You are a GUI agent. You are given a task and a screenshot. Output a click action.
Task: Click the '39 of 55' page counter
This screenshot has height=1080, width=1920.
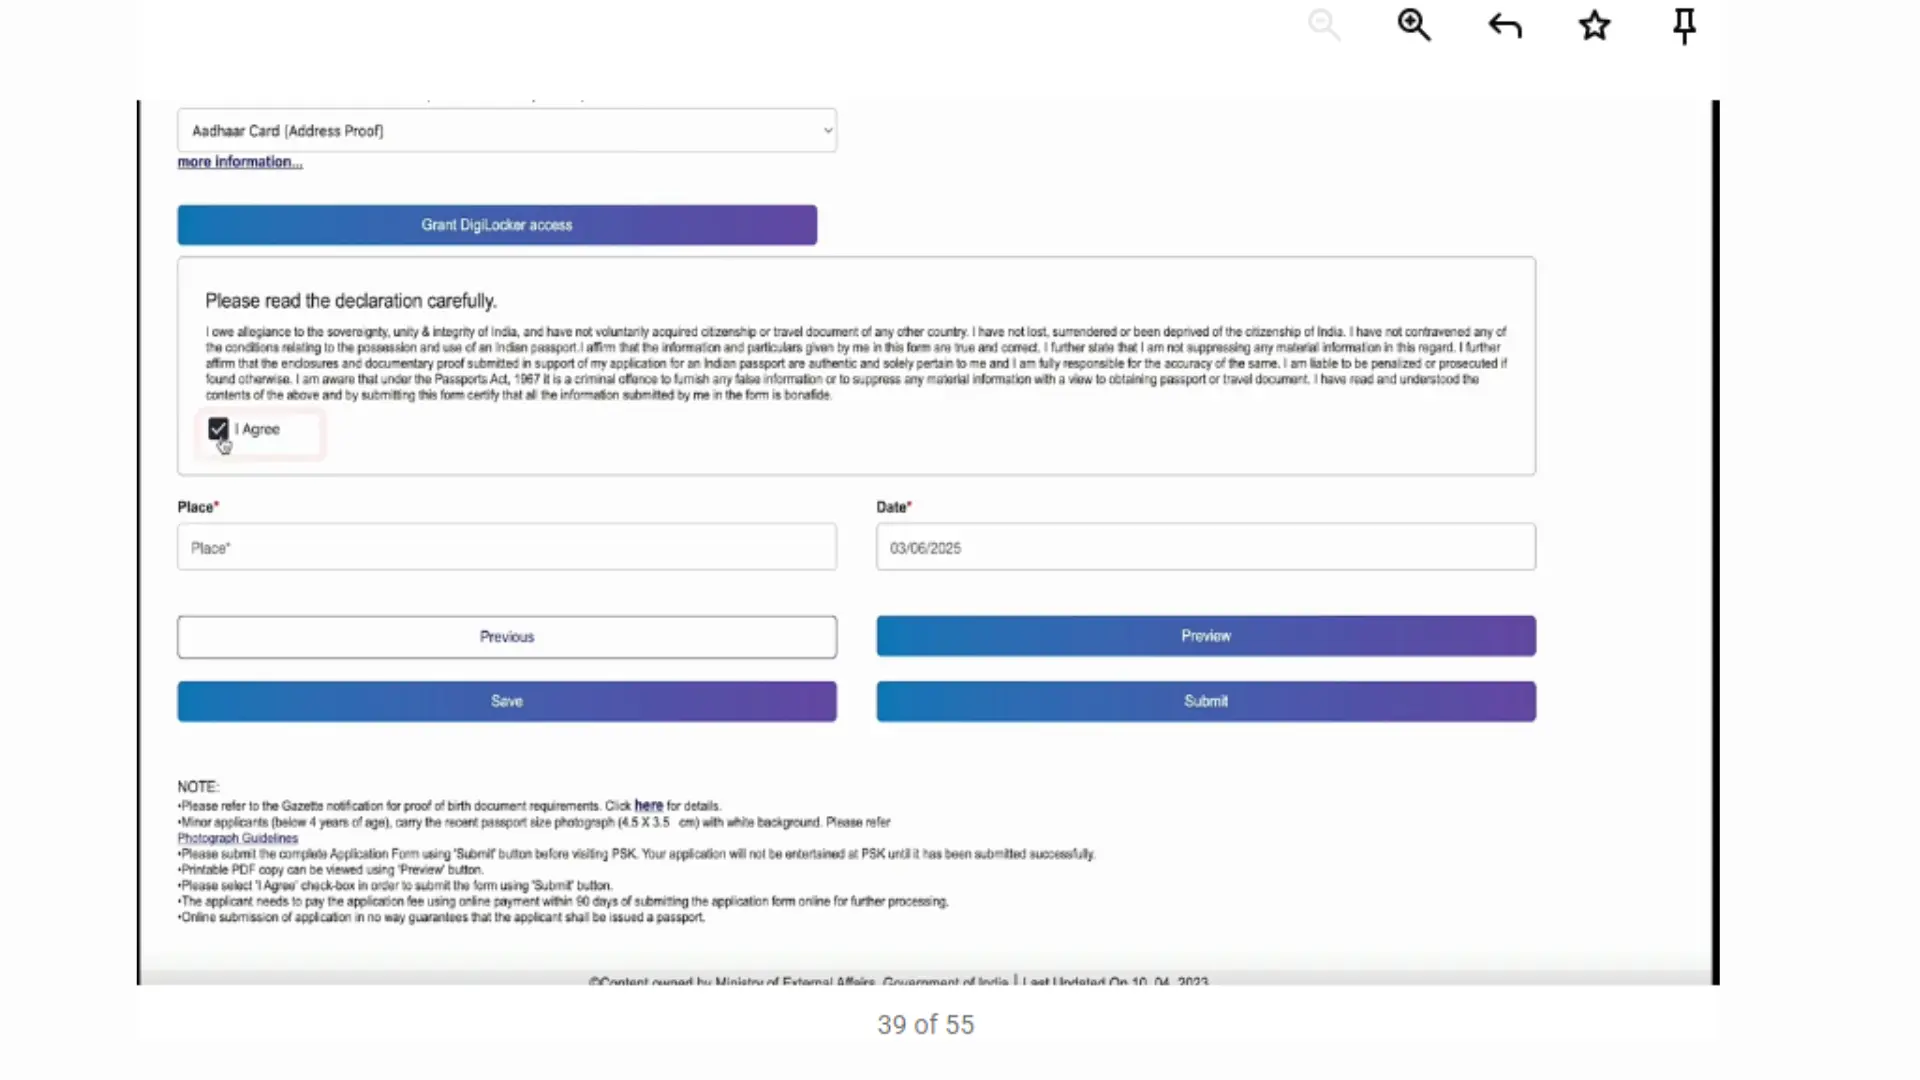(925, 1025)
